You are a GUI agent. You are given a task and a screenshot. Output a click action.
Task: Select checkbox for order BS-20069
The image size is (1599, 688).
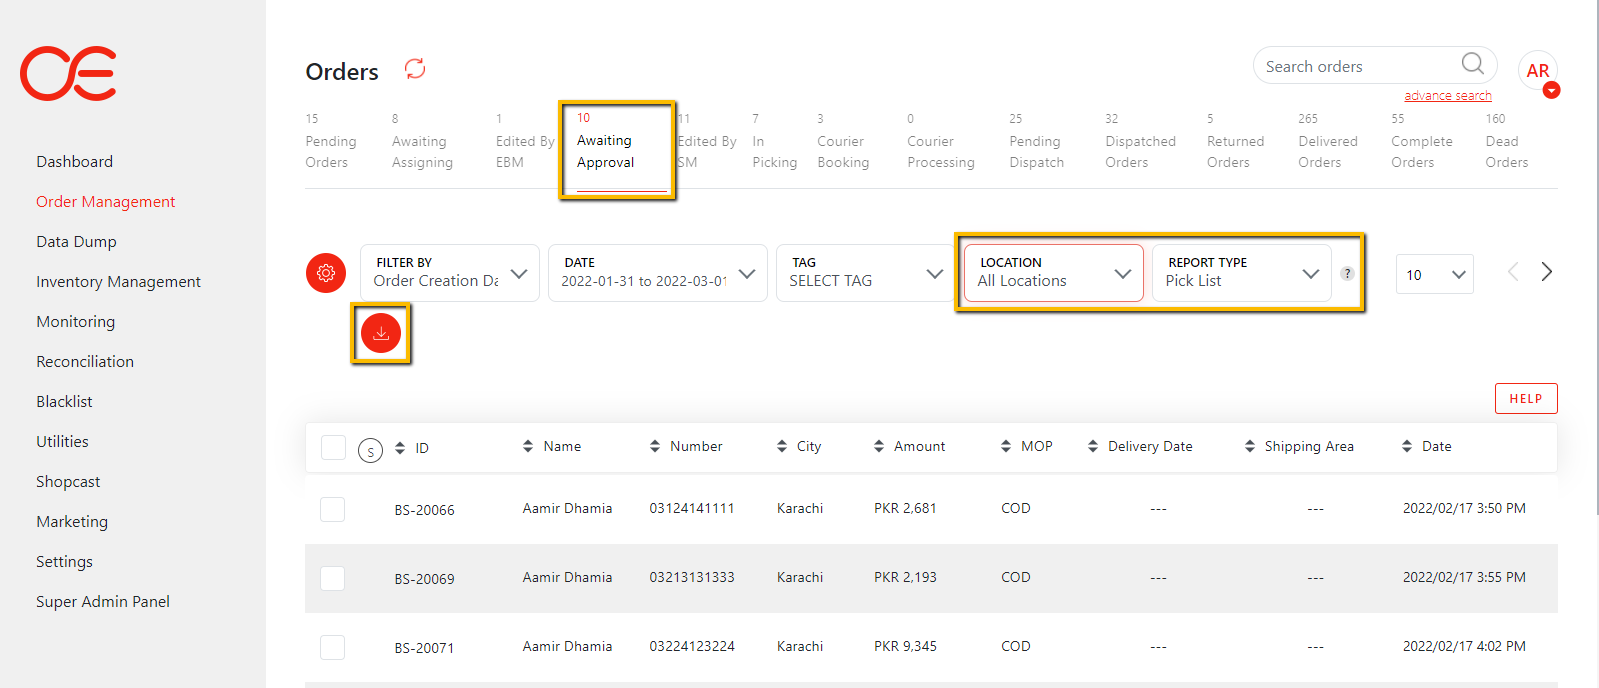click(333, 578)
